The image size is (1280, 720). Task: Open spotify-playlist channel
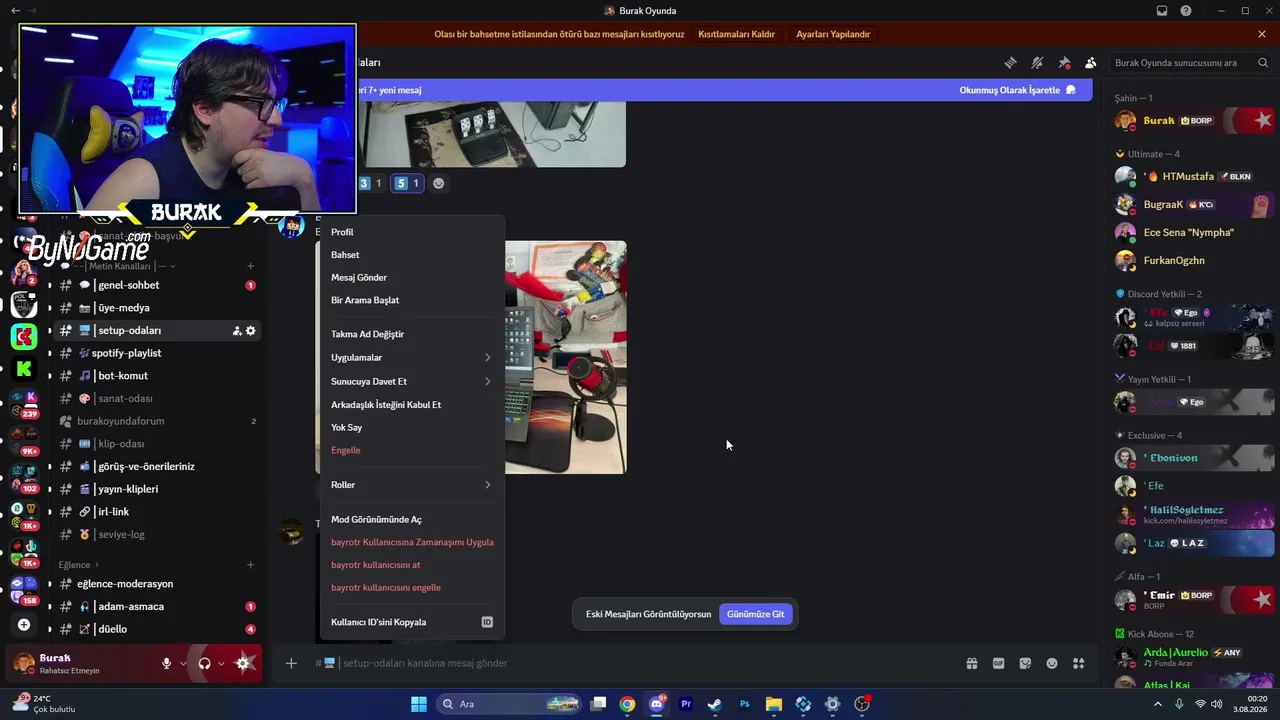[157, 353]
